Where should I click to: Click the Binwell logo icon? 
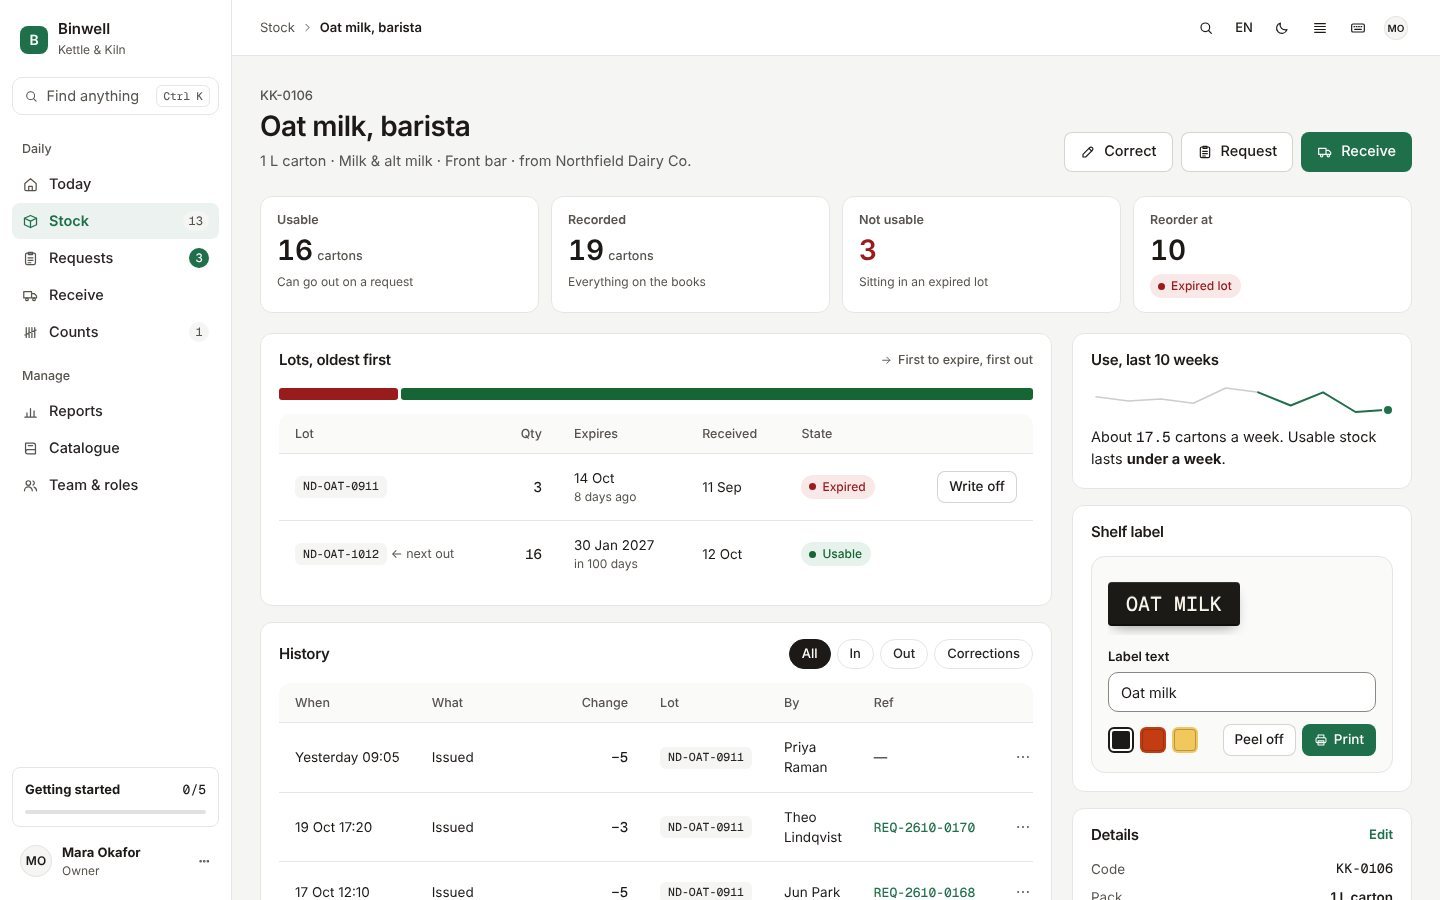click(34, 40)
